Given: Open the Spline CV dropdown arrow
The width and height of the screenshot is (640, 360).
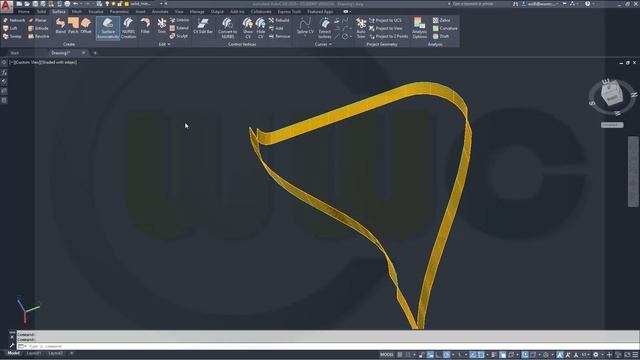Looking at the screenshot, I should coord(305,36).
